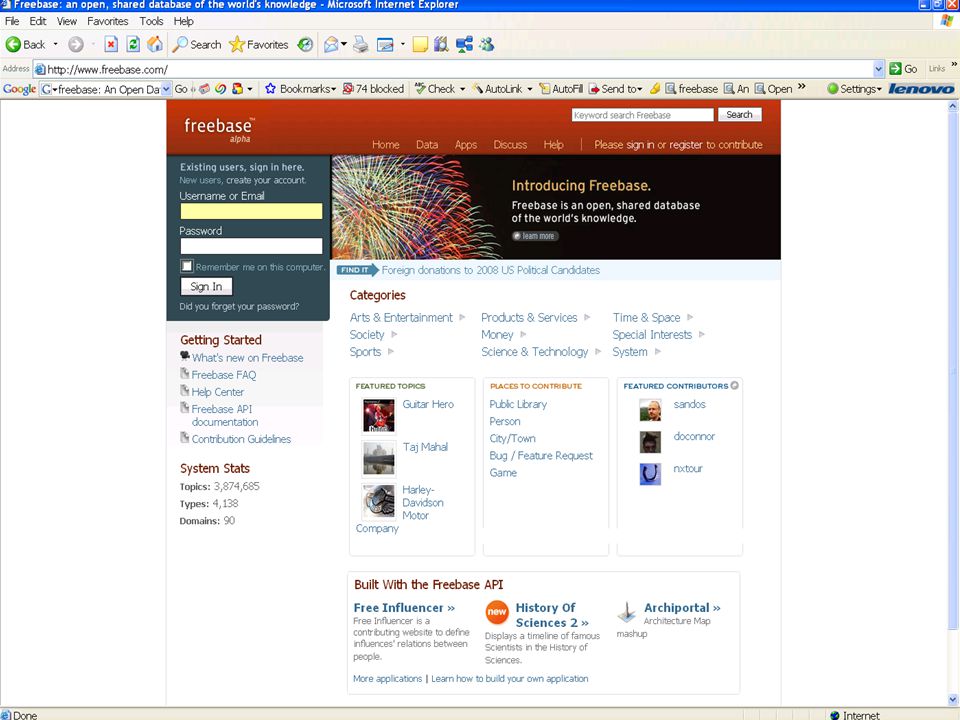Open the Public Library contribute link

[518, 404]
